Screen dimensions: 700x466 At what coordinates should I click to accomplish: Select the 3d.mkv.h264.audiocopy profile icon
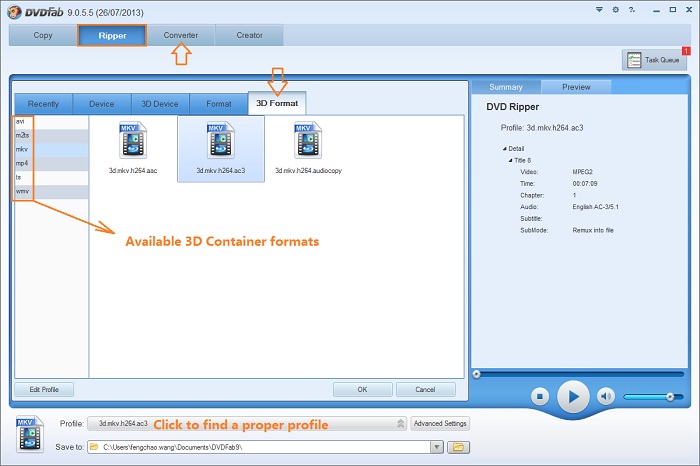[x=308, y=140]
